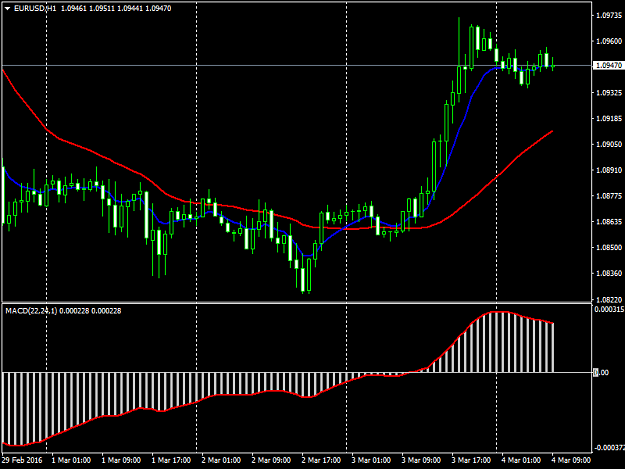This screenshot has width=625, height=469.
Task: Click the time label 1 Mar 09:00
Action: click(x=121, y=460)
